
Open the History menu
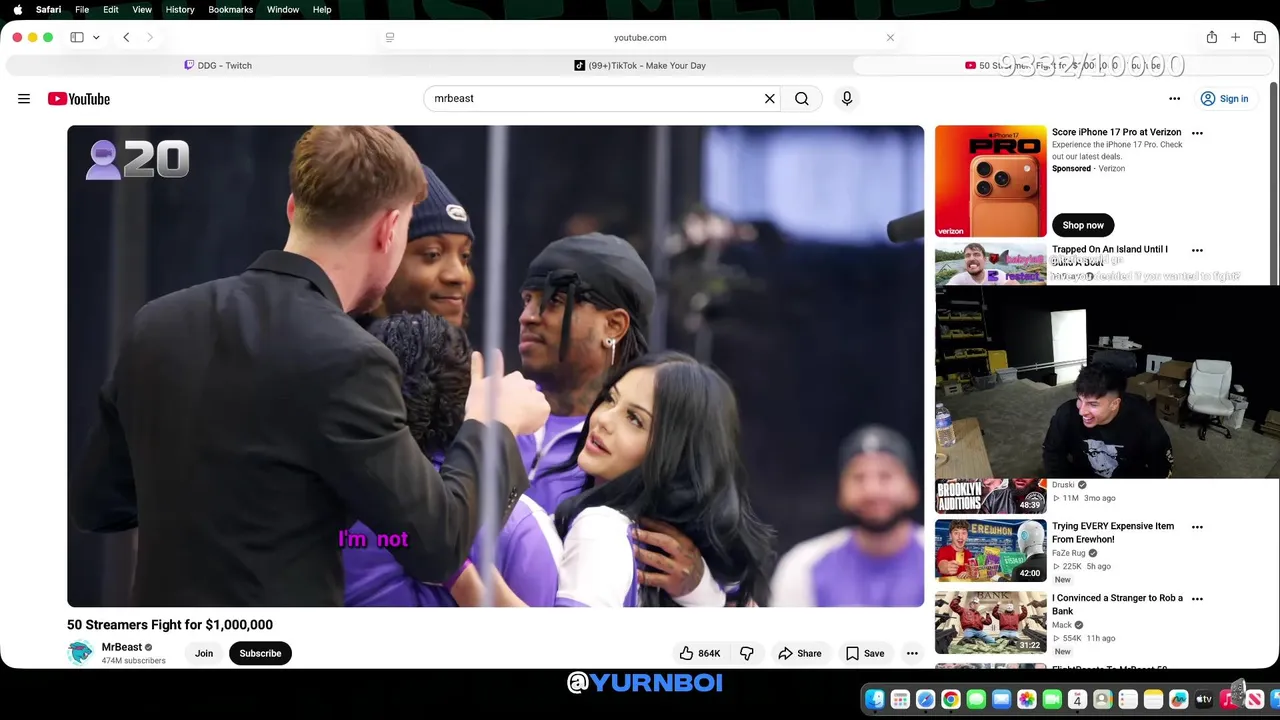(180, 9)
